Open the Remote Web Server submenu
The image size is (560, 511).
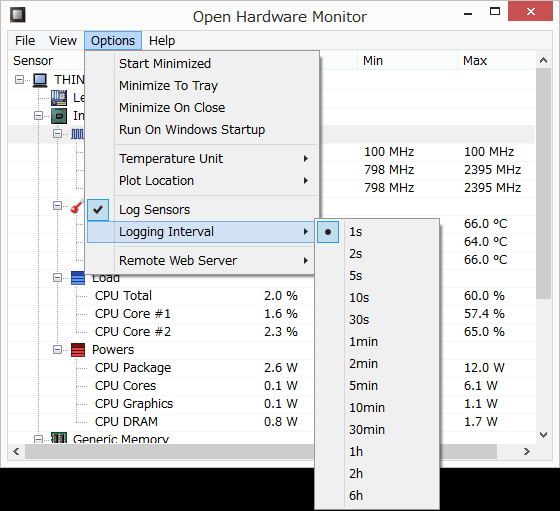point(202,261)
